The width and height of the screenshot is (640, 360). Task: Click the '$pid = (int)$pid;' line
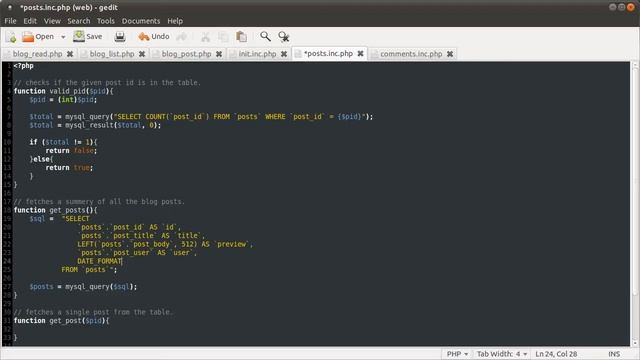pos(63,100)
